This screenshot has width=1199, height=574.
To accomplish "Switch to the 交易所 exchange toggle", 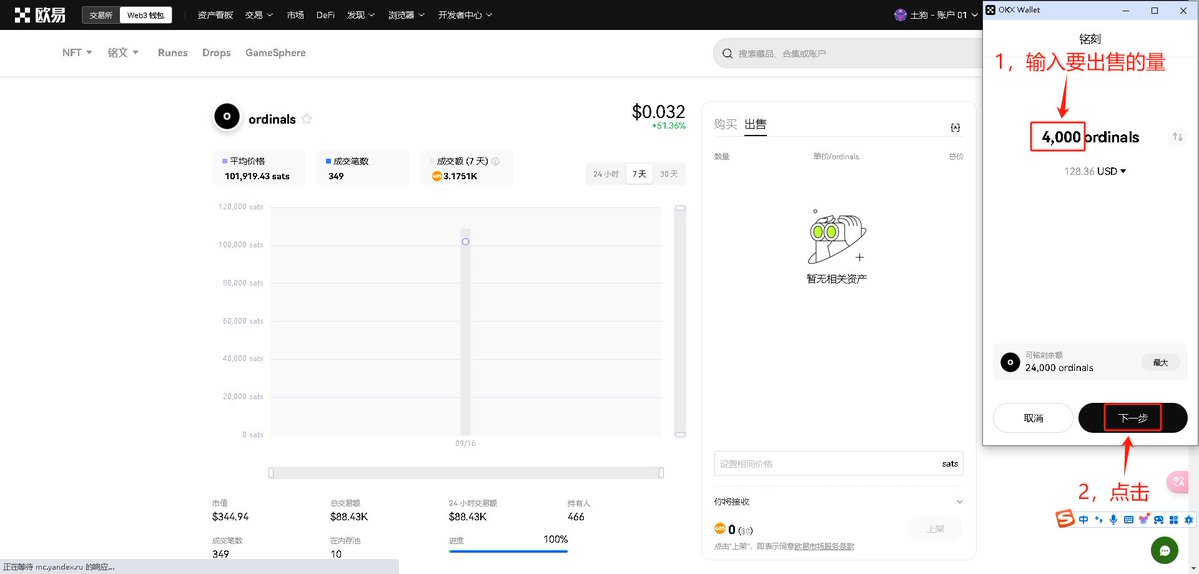I will [101, 15].
